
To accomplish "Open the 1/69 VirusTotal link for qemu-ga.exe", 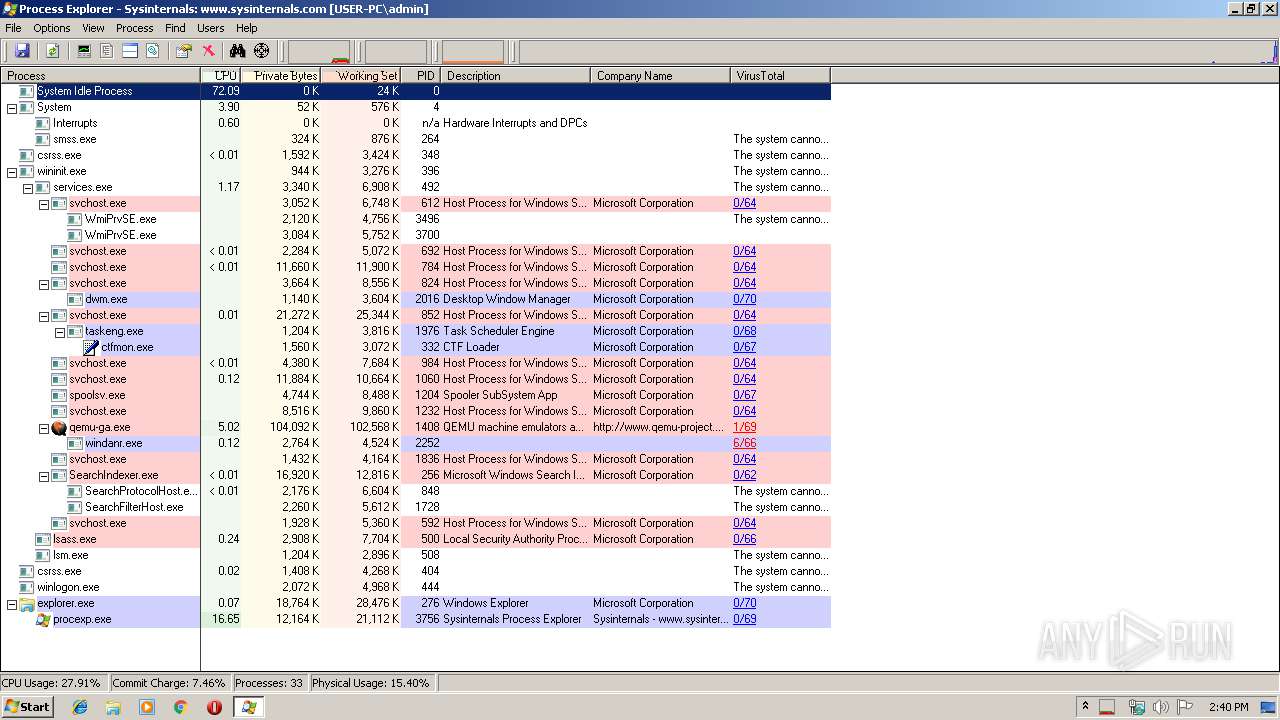I will click(x=744, y=427).
